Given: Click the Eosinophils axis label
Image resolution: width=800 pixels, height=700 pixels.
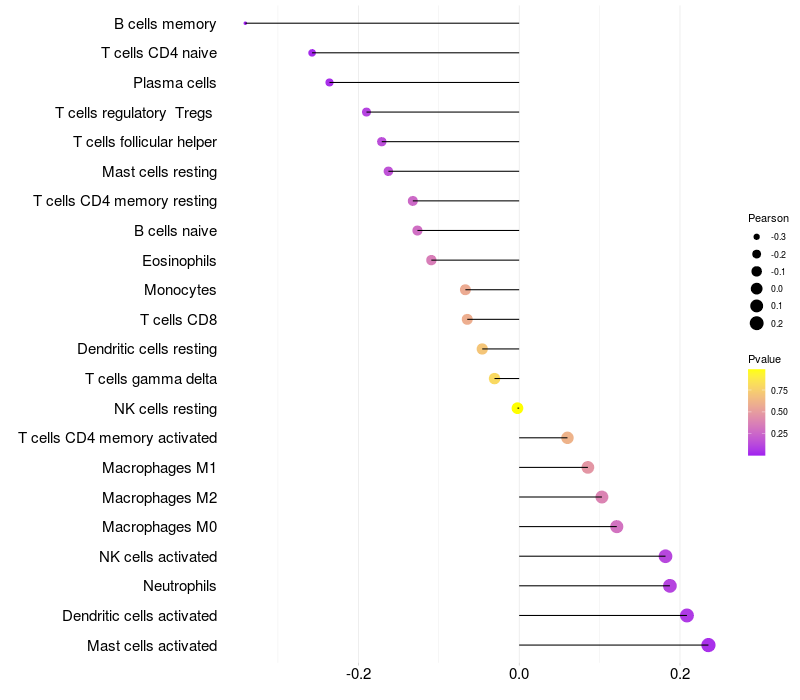Looking at the screenshot, I should click(179, 261).
